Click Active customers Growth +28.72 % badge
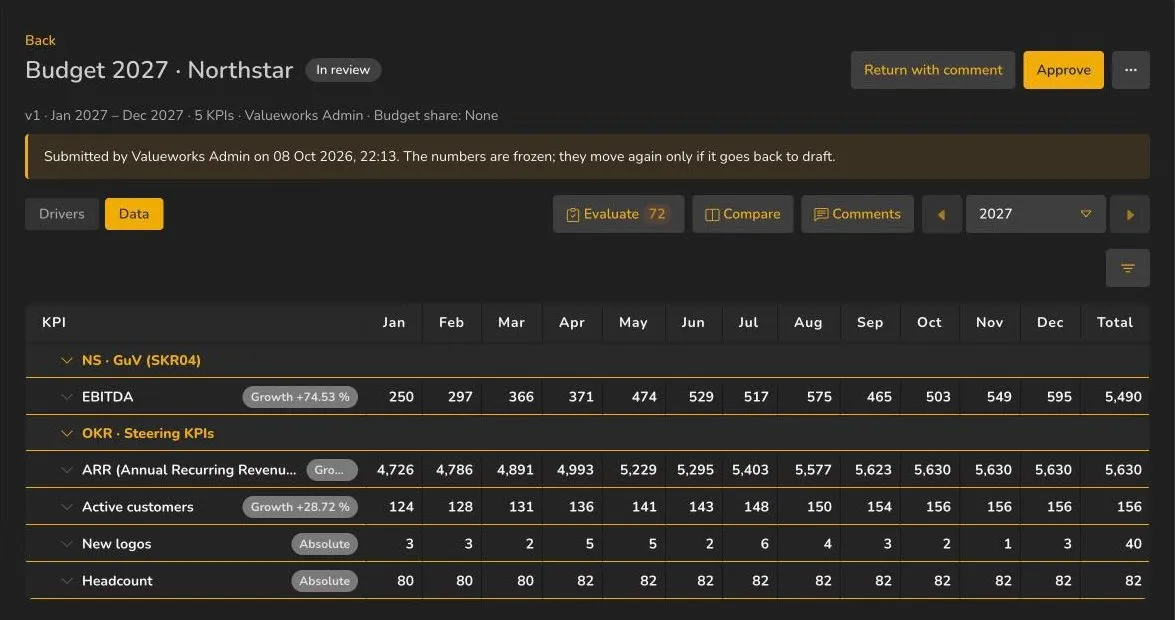 click(x=300, y=507)
